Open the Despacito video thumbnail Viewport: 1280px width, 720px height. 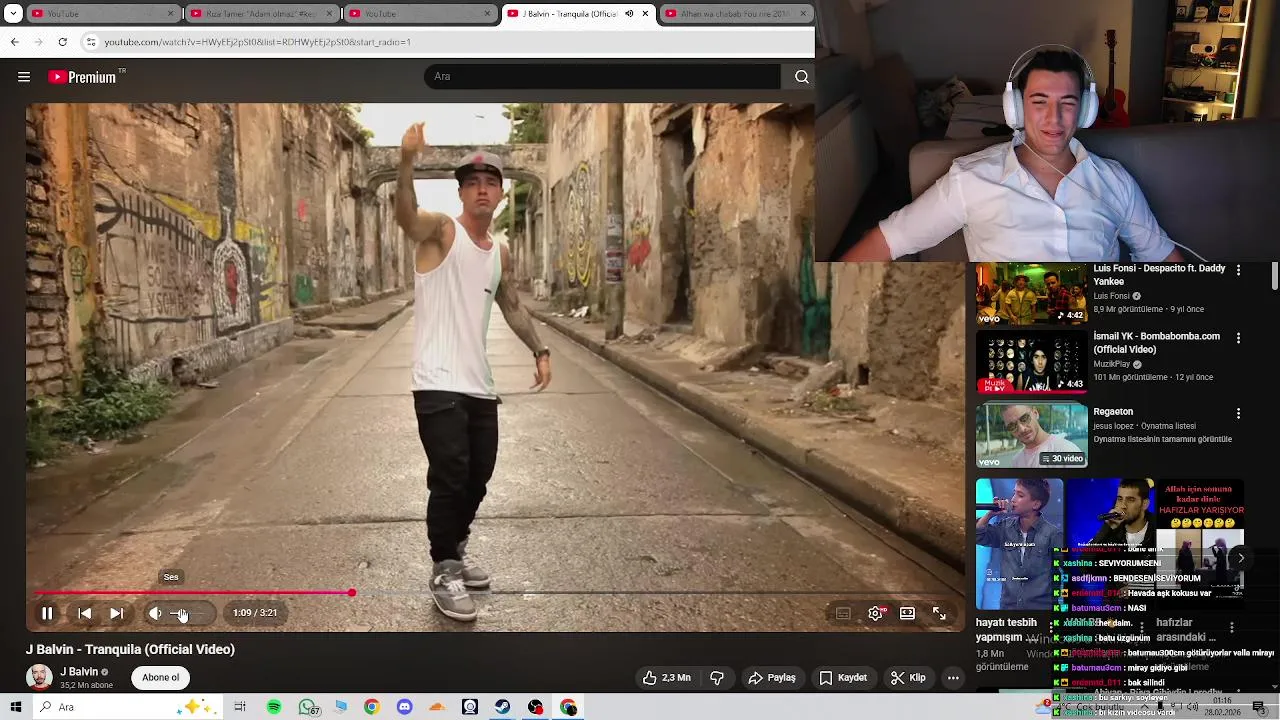click(1031, 294)
